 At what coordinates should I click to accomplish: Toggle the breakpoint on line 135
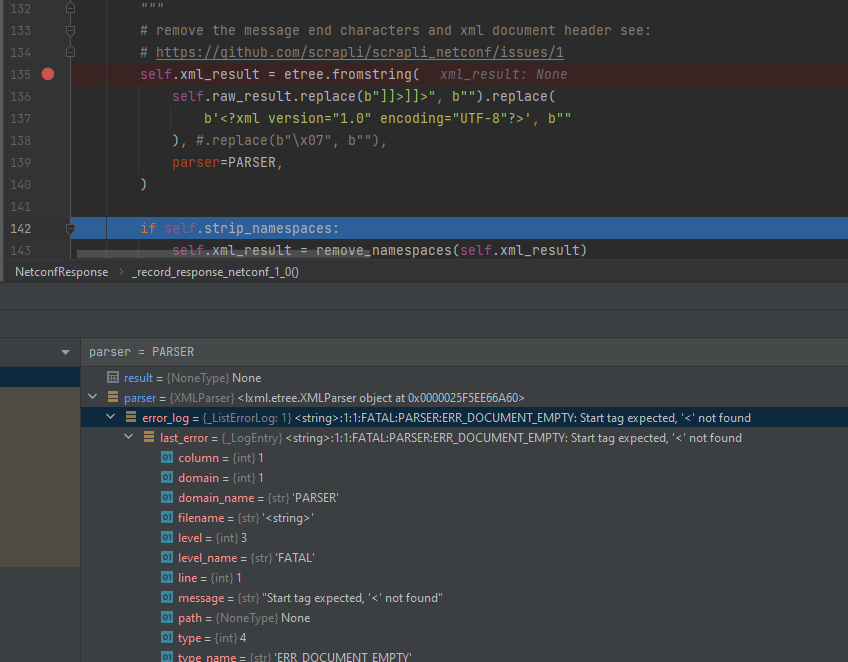click(47, 74)
